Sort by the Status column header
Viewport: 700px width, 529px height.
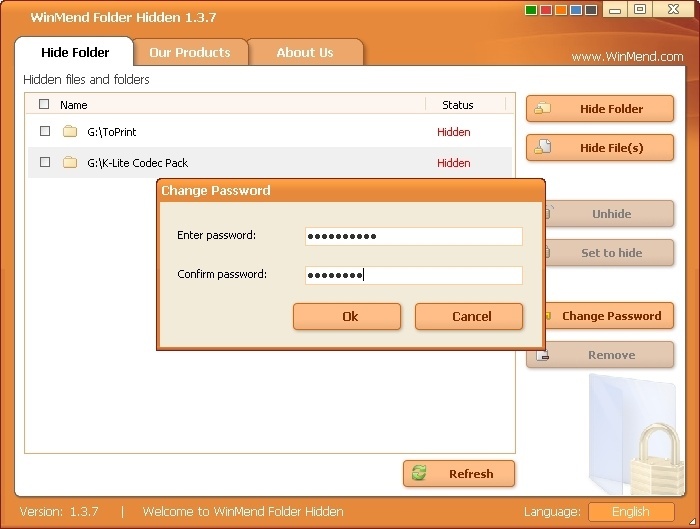click(458, 105)
